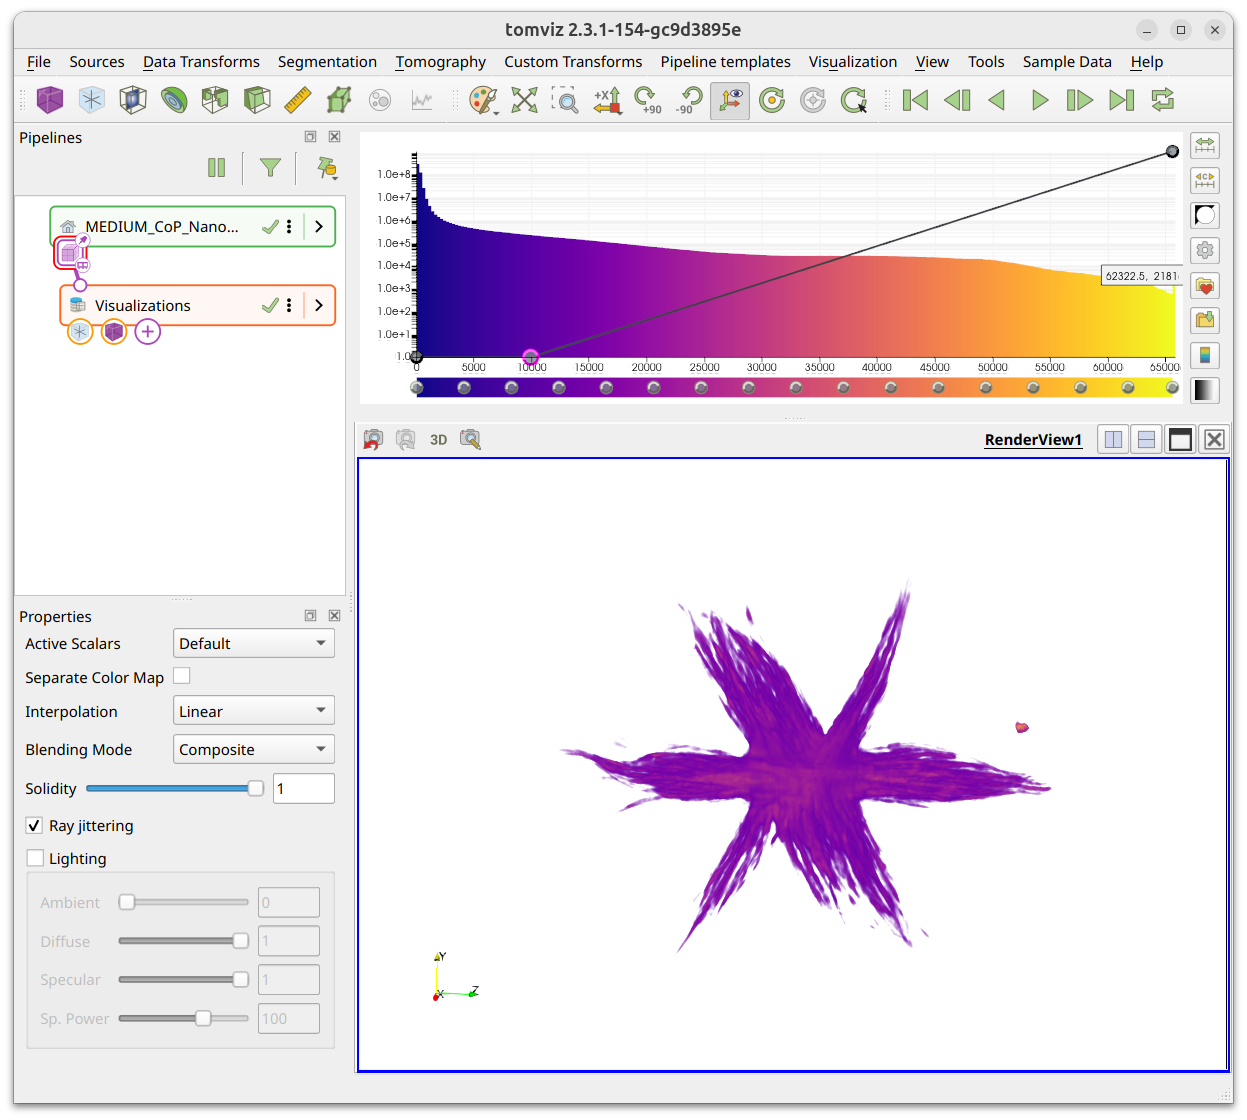Enable the Separate Color Map checkbox
This screenshot has height=1120, width=1247.
182,676
